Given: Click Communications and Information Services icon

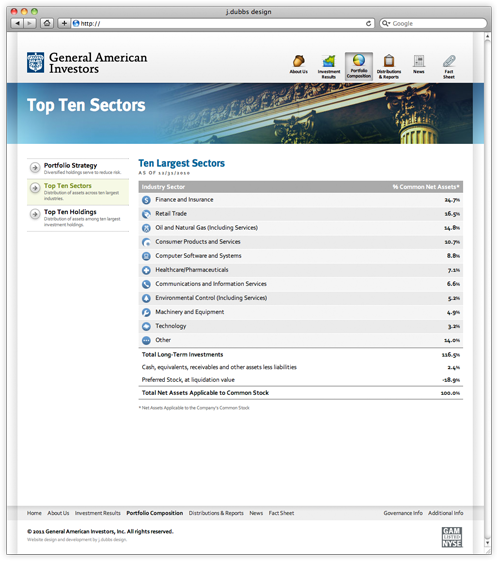Looking at the screenshot, I should [146, 284].
